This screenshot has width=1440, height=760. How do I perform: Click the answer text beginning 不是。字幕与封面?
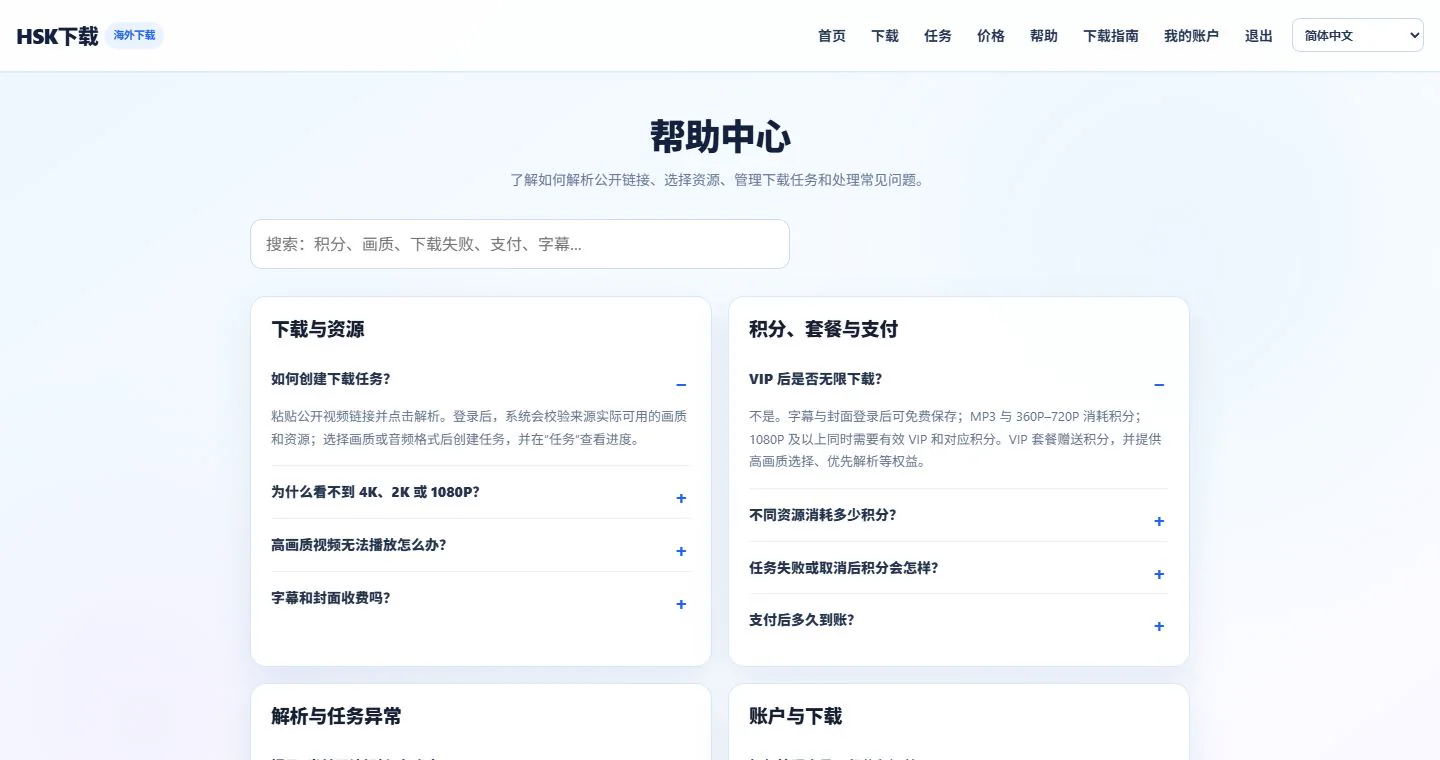pos(955,439)
